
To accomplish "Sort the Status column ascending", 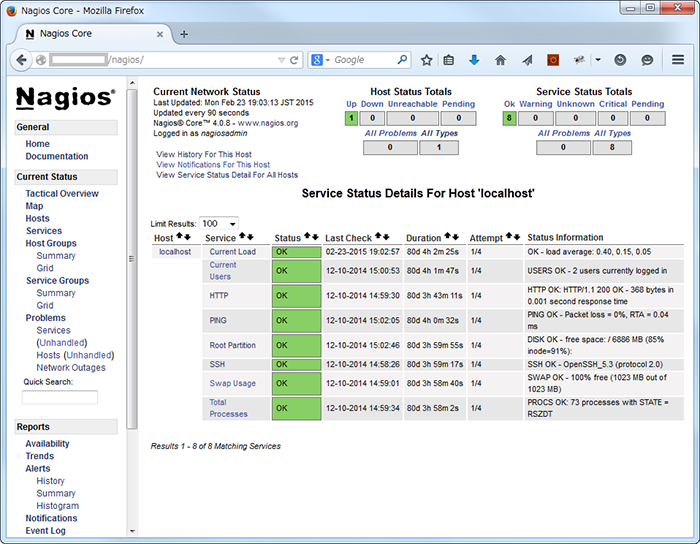I will tap(307, 237).
